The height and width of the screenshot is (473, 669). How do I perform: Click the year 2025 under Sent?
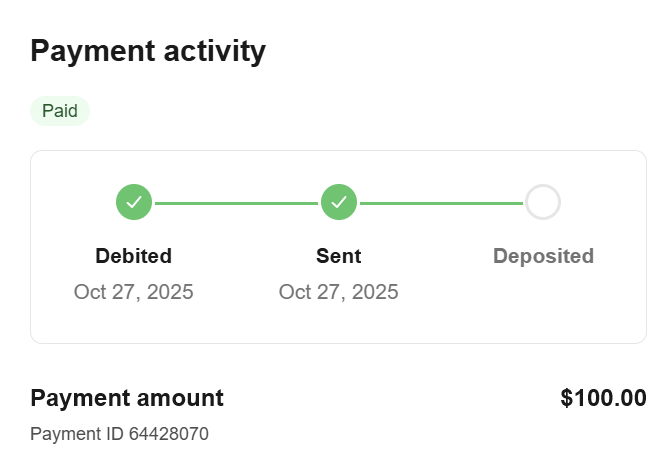pyautogui.click(x=373, y=292)
